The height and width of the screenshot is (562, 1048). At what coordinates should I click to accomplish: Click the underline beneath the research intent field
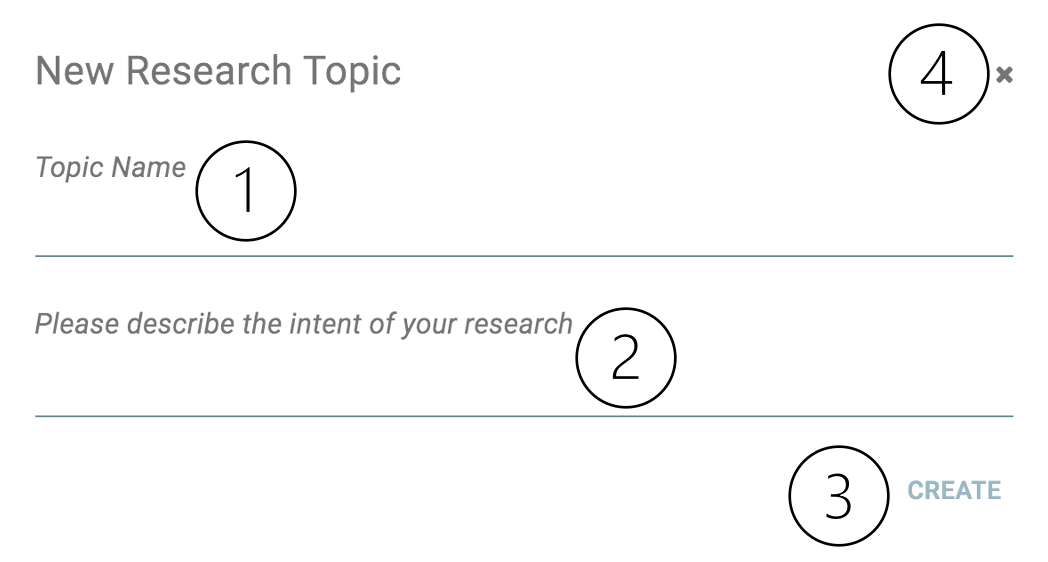tap(524, 415)
